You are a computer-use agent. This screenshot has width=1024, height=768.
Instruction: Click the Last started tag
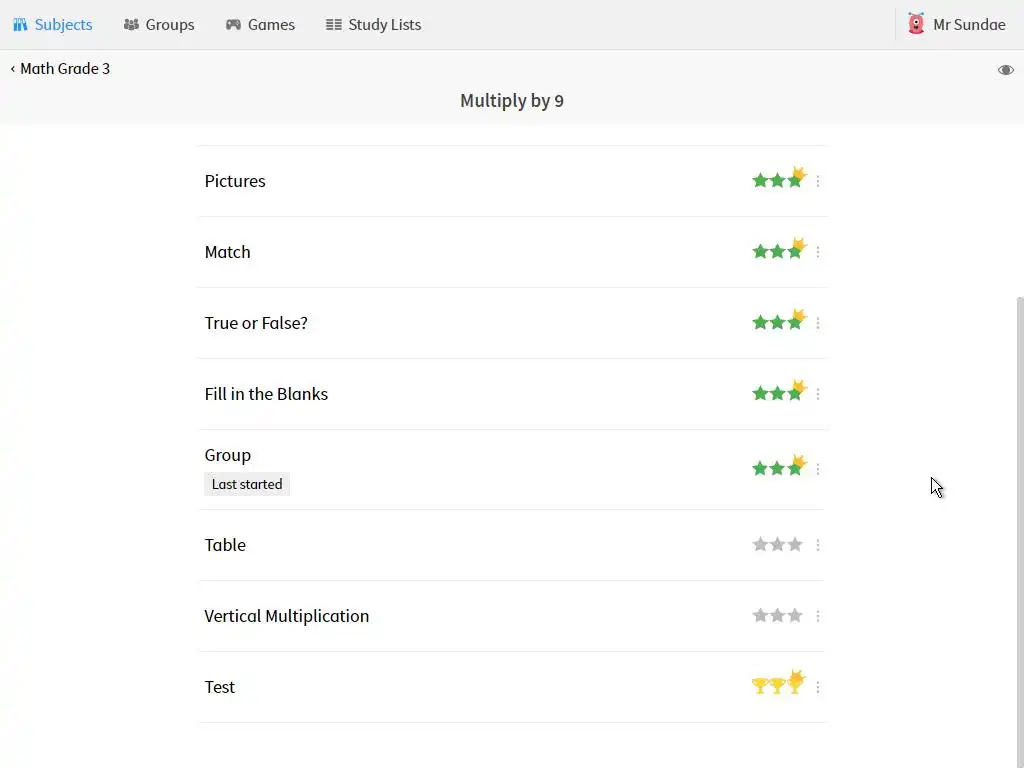click(x=247, y=484)
